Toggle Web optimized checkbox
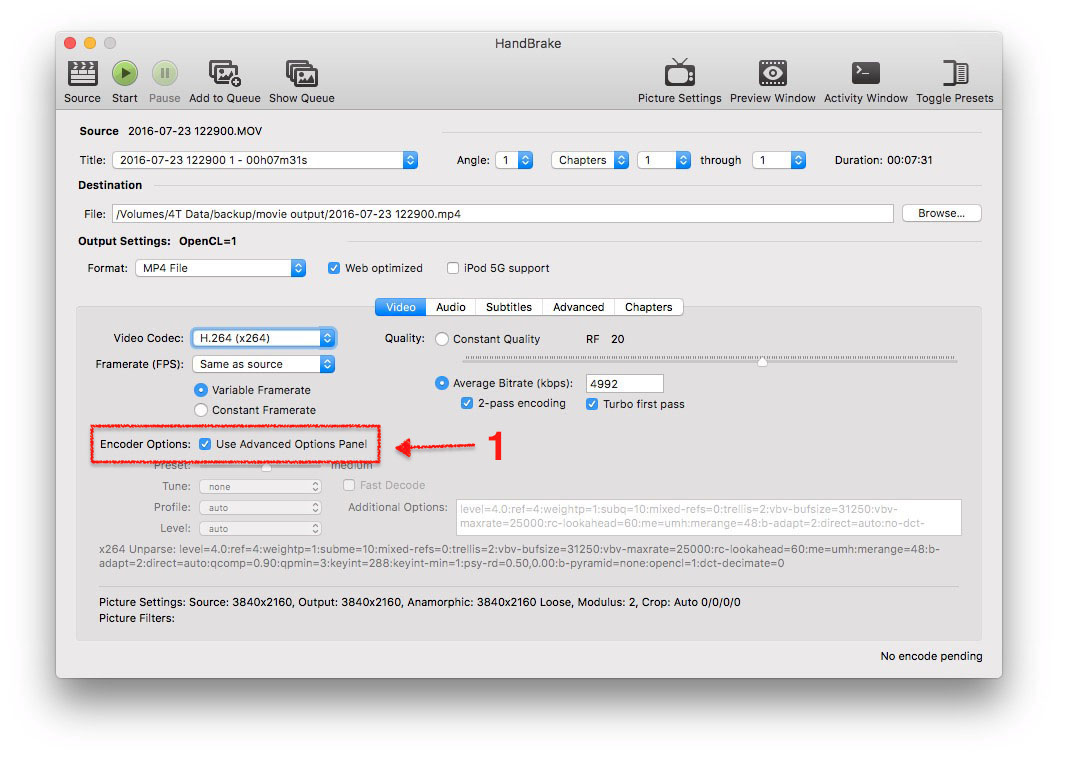The image size is (1067, 758). [x=333, y=268]
